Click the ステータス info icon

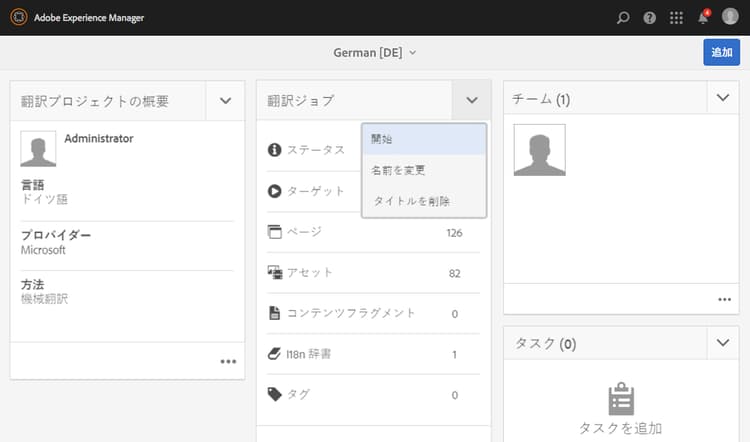(275, 150)
